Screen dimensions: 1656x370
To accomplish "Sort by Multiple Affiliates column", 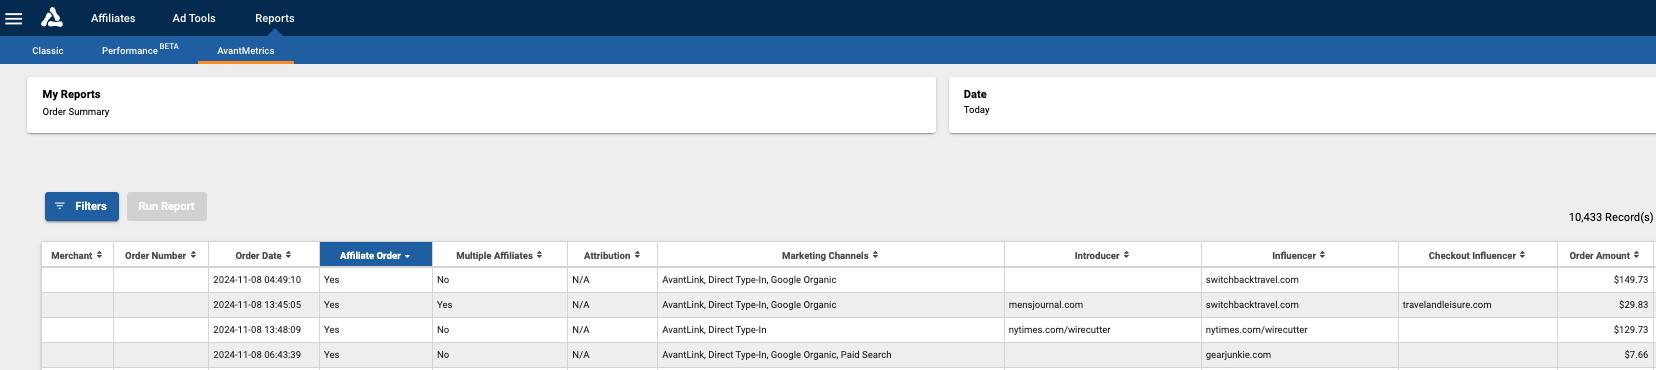I will [499, 255].
